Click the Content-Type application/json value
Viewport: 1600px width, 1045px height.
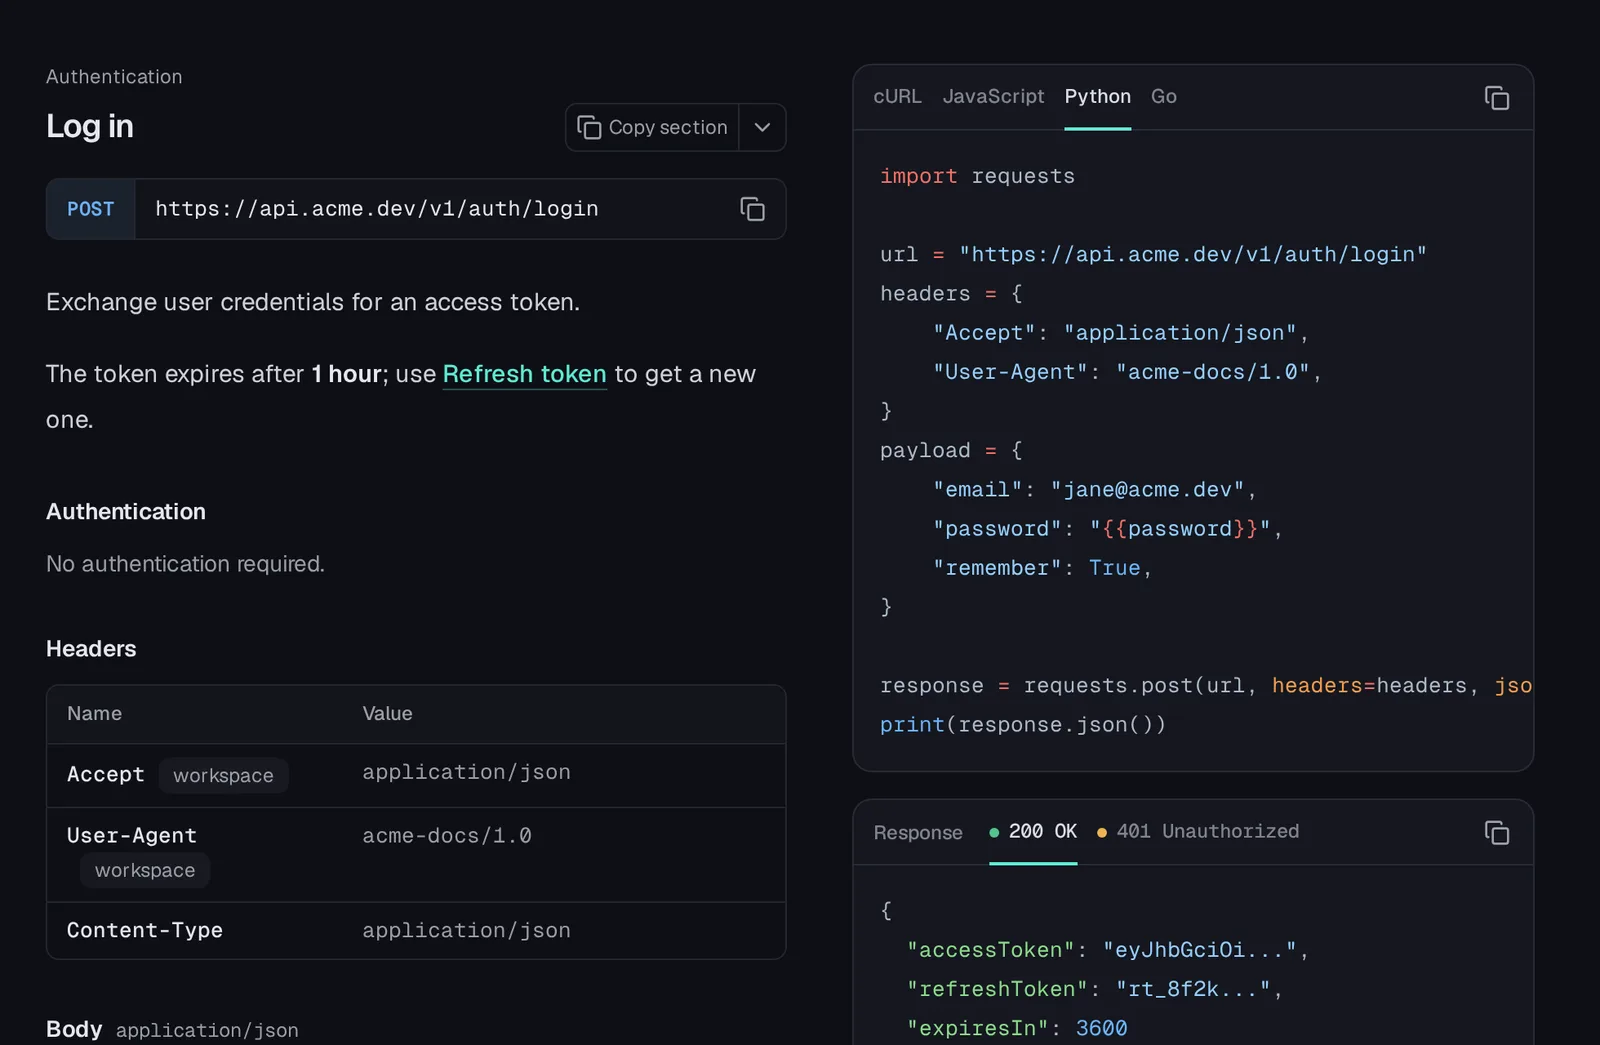[466, 931]
